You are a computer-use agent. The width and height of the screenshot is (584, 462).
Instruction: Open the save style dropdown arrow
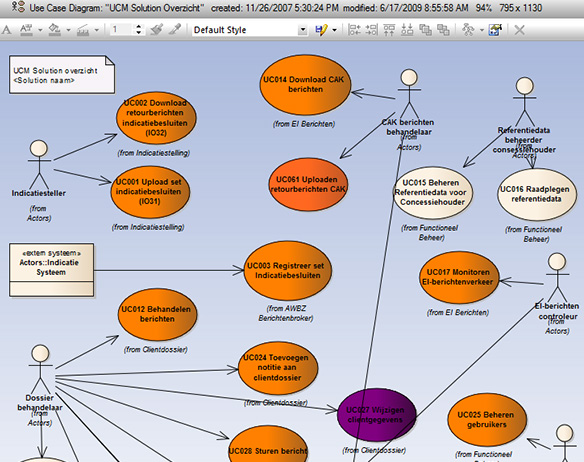[x=334, y=30]
